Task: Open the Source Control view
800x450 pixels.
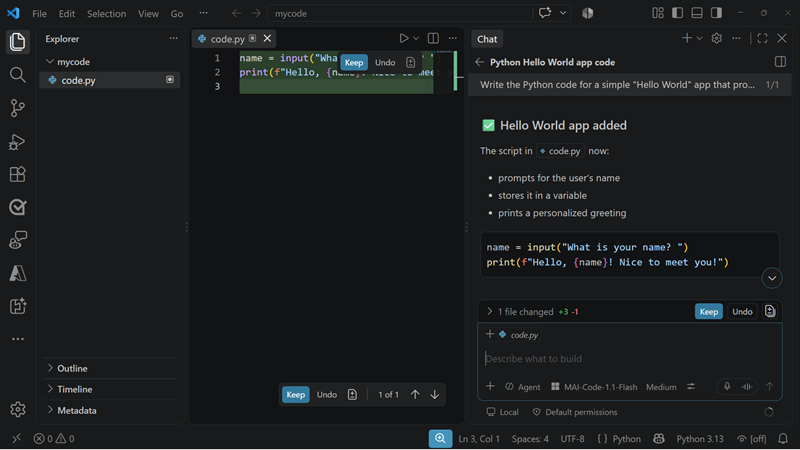Action: point(17,108)
